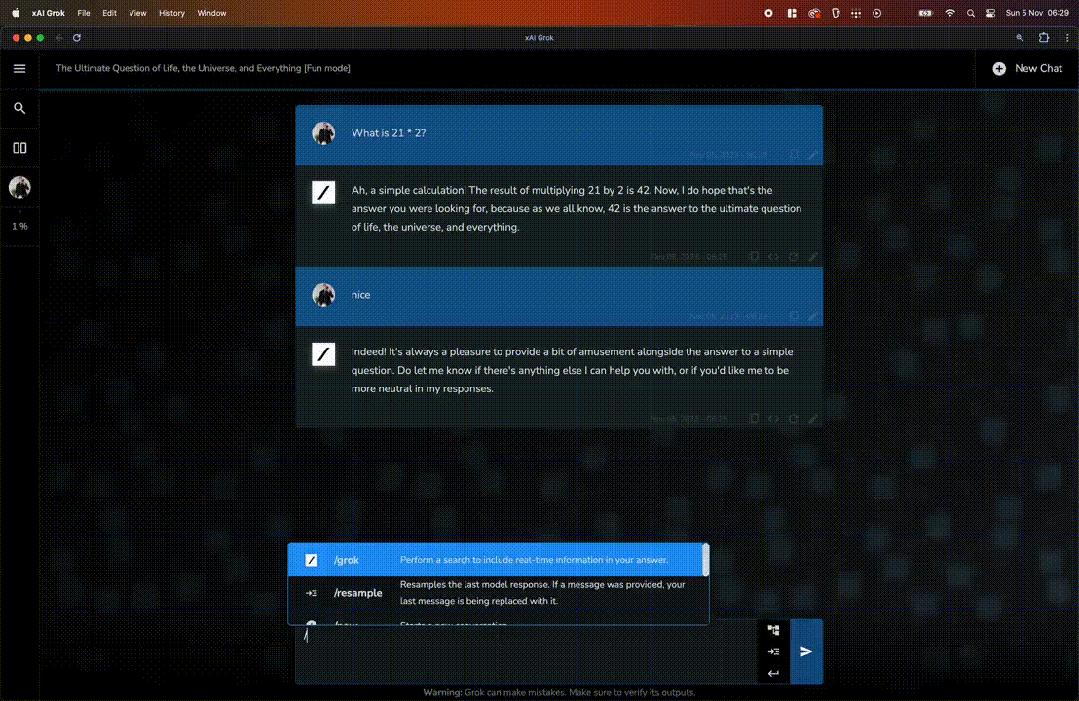
Task: Regenerate the "Ah, a simple calculation" response
Action: pos(793,257)
